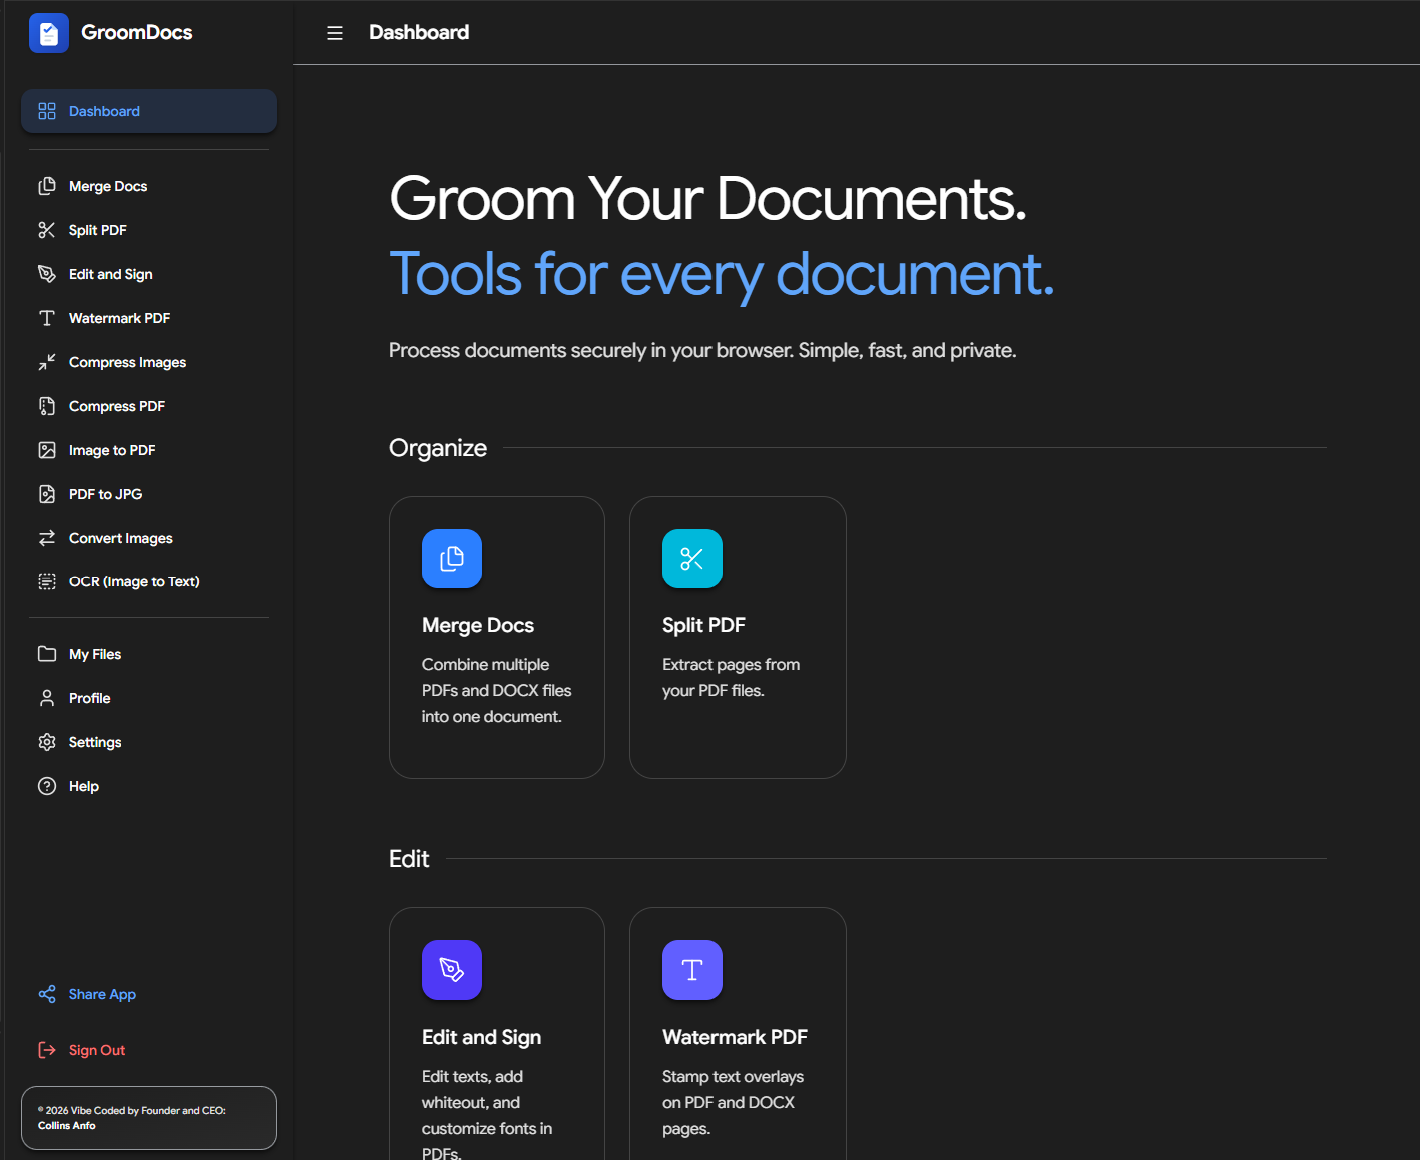Open the Merge Docs card title
Screen dimensions: 1420x1160
[x=478, y=625]
